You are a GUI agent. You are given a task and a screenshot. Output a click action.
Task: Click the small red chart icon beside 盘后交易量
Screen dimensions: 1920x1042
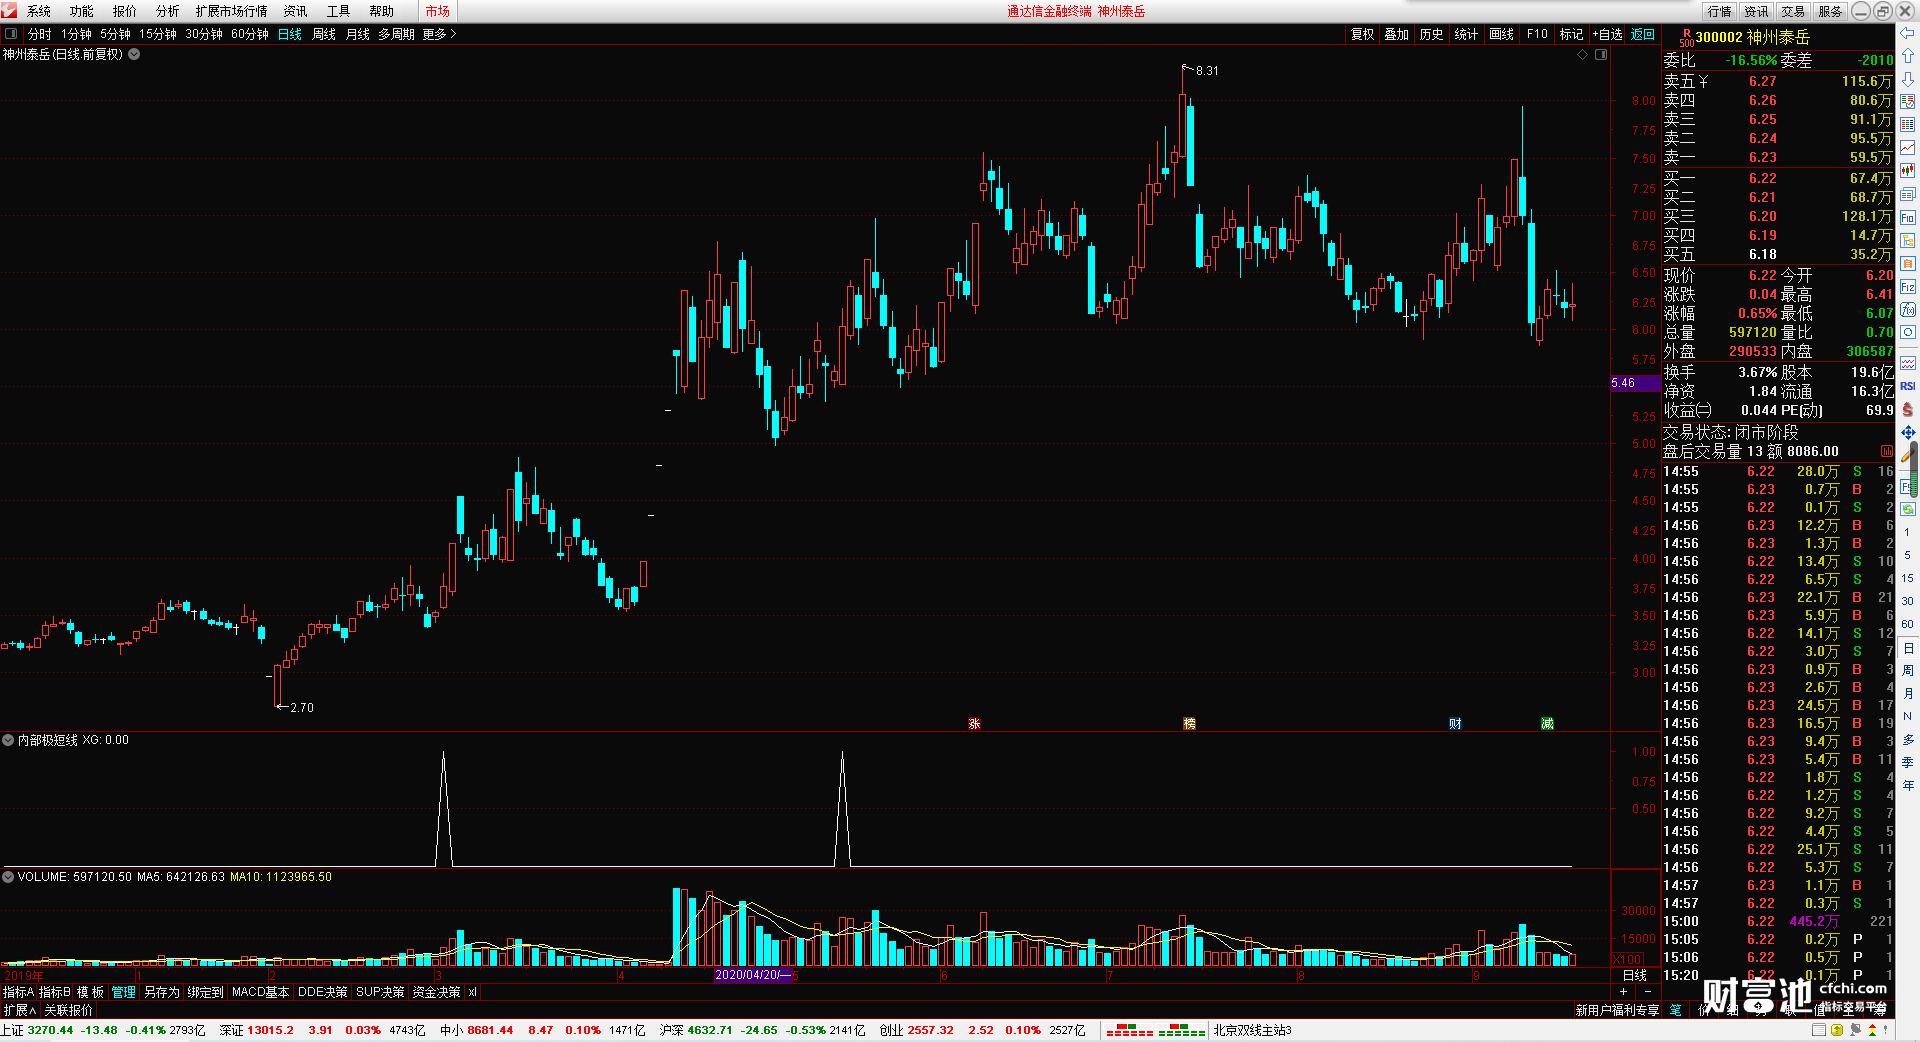click(1886, 451)
